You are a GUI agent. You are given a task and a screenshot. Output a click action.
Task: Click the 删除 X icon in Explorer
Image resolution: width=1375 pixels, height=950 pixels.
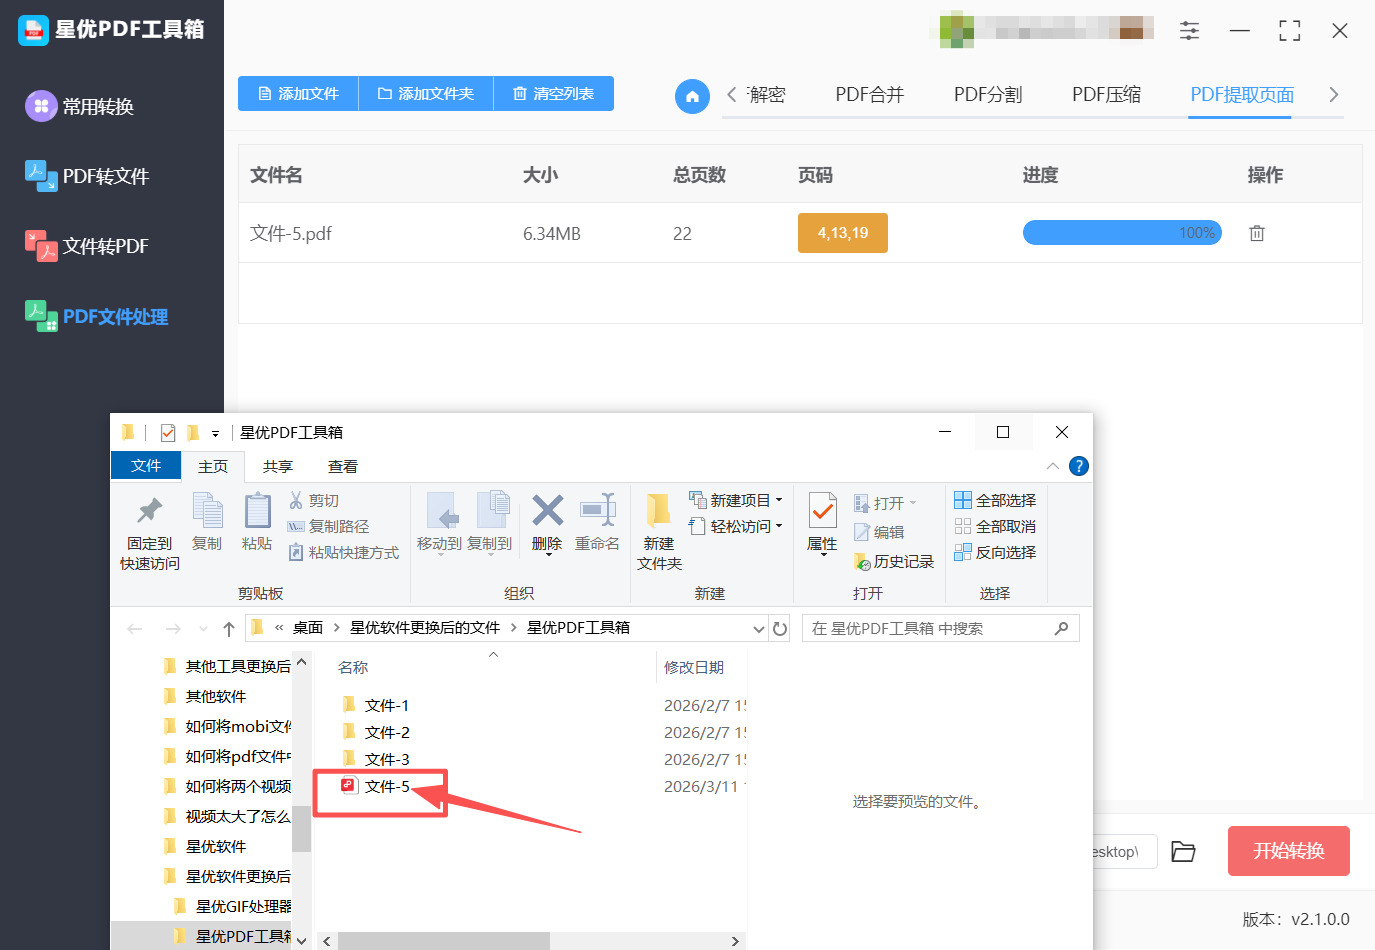click(547, 510)
